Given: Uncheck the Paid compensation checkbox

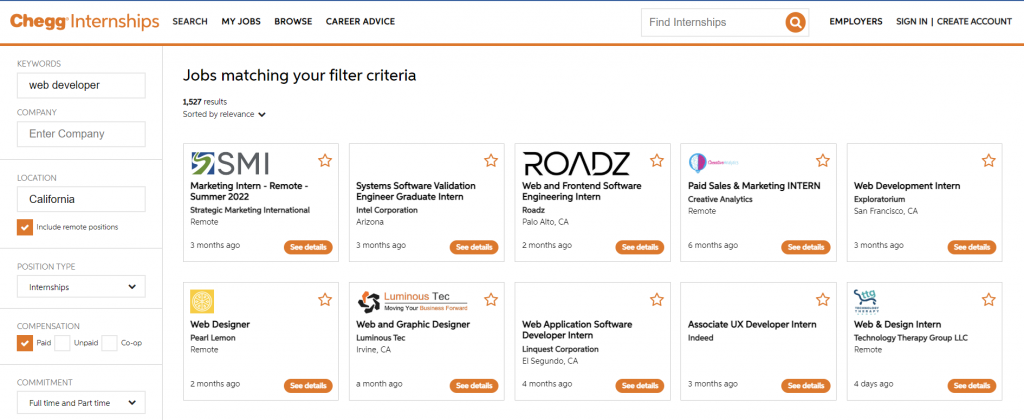Looking at the screenshot, I should (x=25, y=343).
